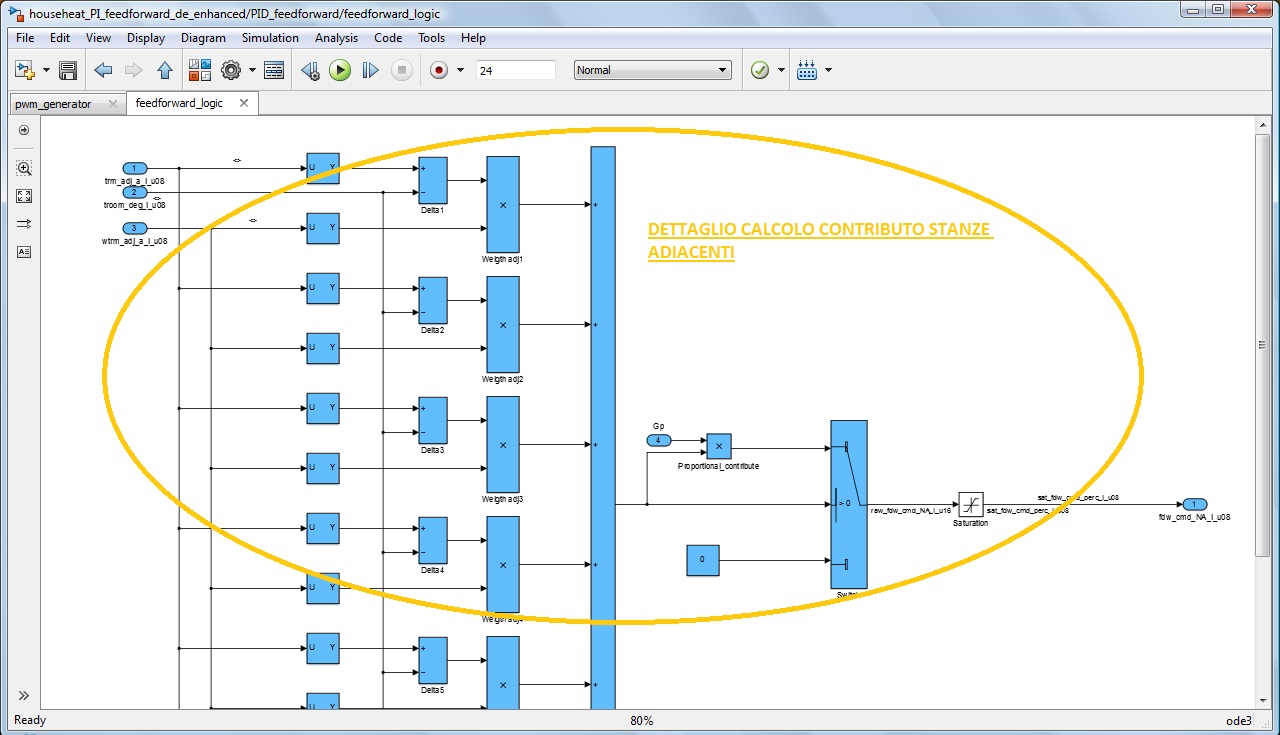Click the Save model icon
The height and width of the screenshot is (735, 1280).
coord(68,70)
